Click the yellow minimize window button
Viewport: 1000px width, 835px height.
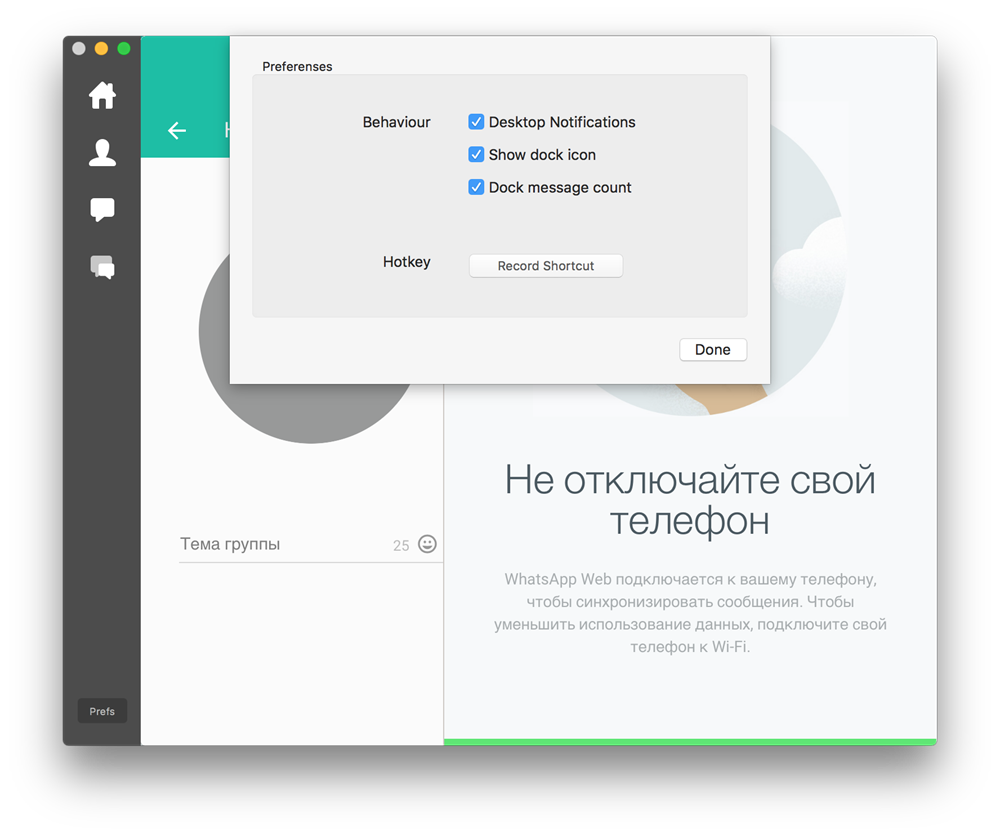point(101,48)
